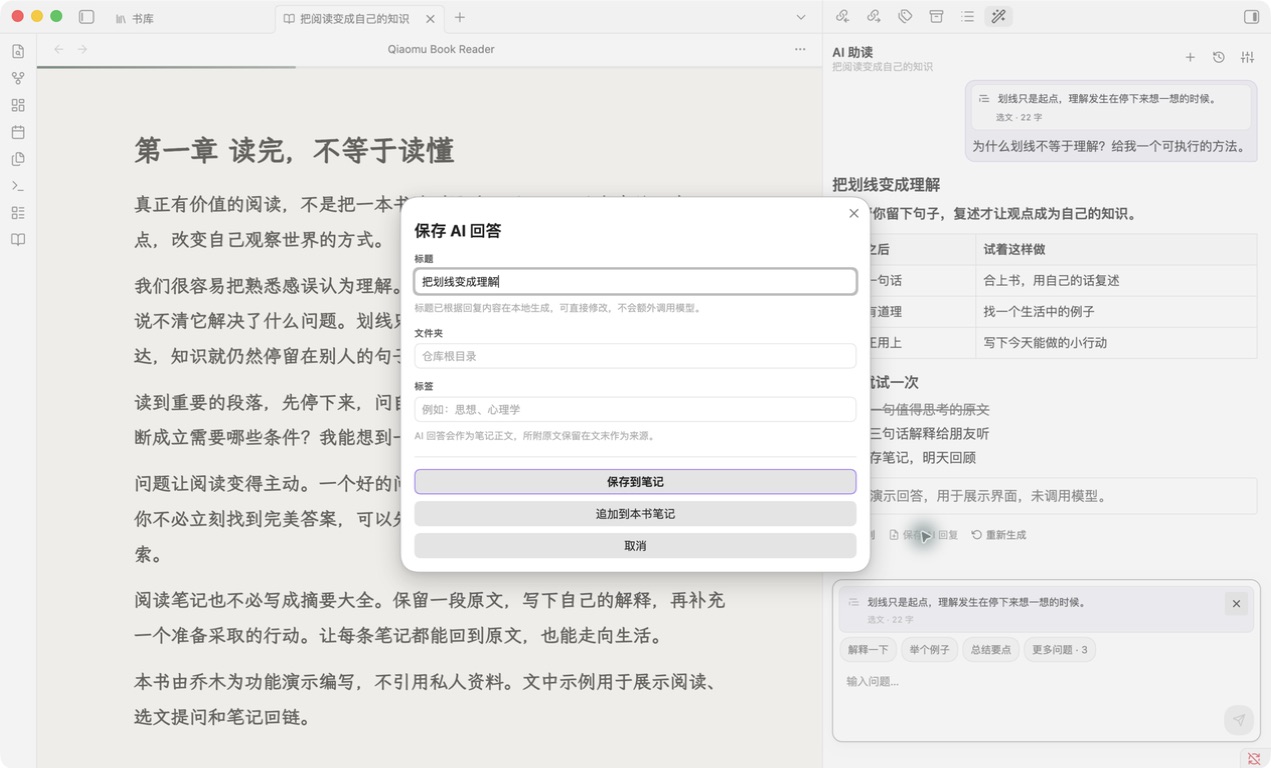Open the graph view icon in left ribbon
1271x768 pixels.
tap(18, 78)
